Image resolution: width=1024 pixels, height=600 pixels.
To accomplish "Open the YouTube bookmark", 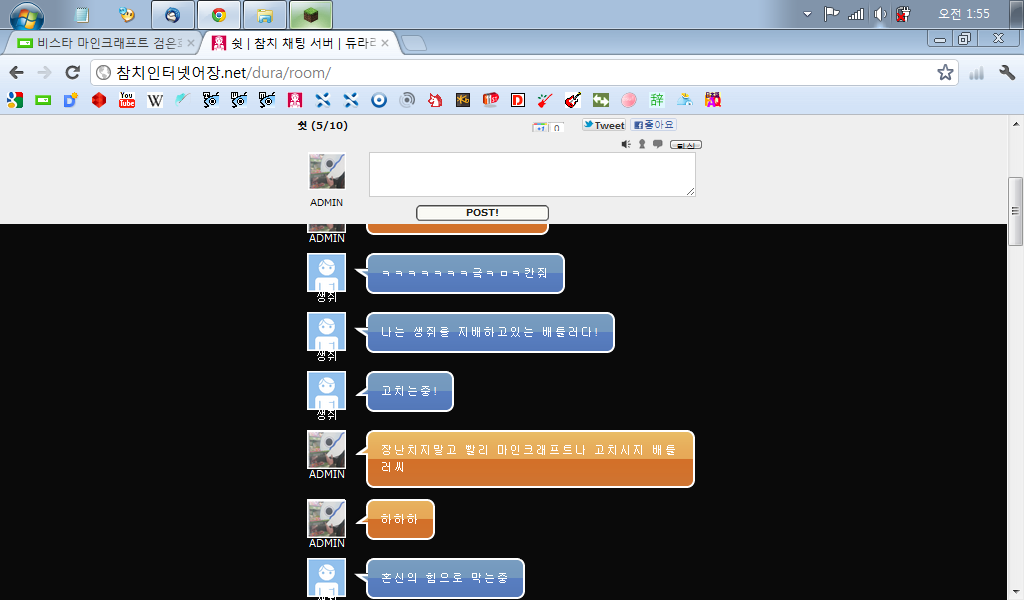I will pyautogui.click(x=127, y=100).
